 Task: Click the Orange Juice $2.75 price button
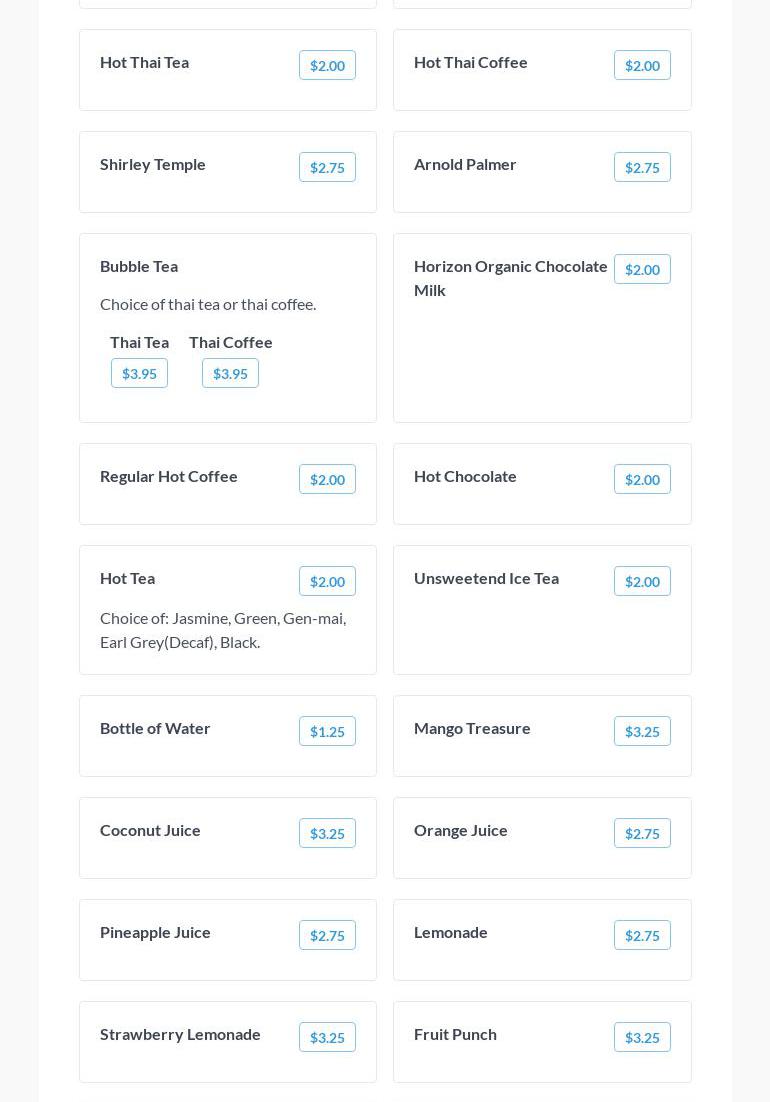642,833
